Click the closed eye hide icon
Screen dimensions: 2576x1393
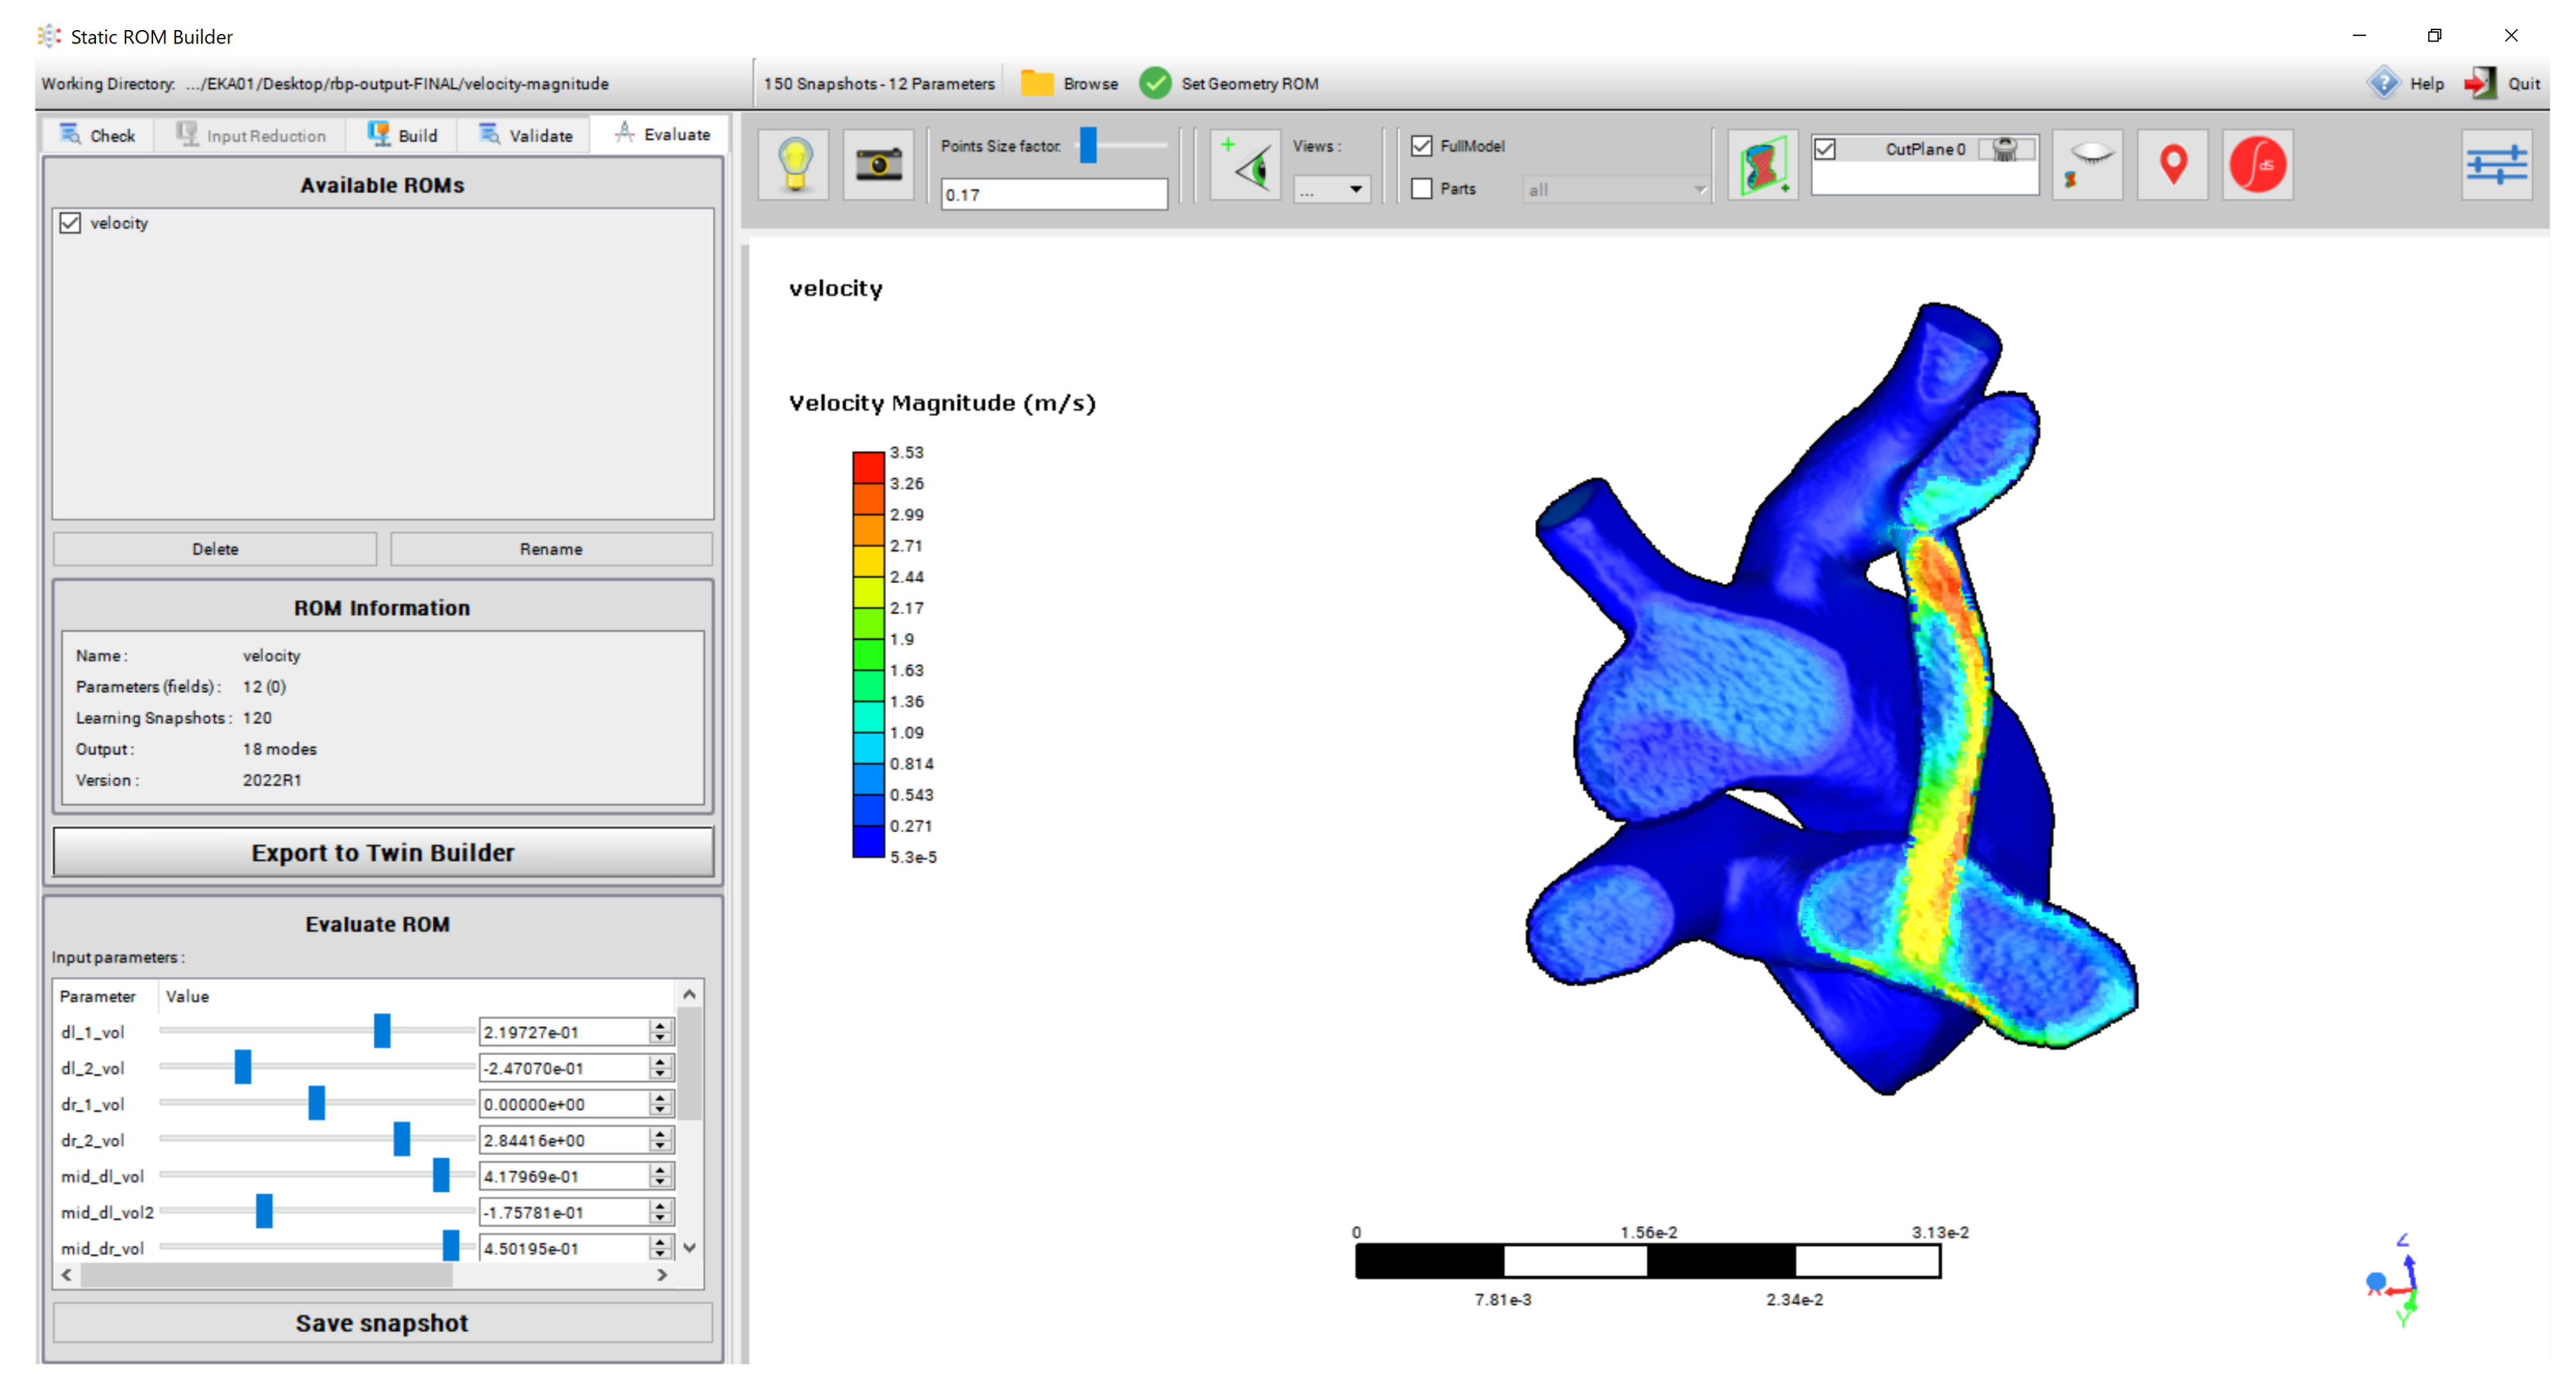tap(2087, 165)
